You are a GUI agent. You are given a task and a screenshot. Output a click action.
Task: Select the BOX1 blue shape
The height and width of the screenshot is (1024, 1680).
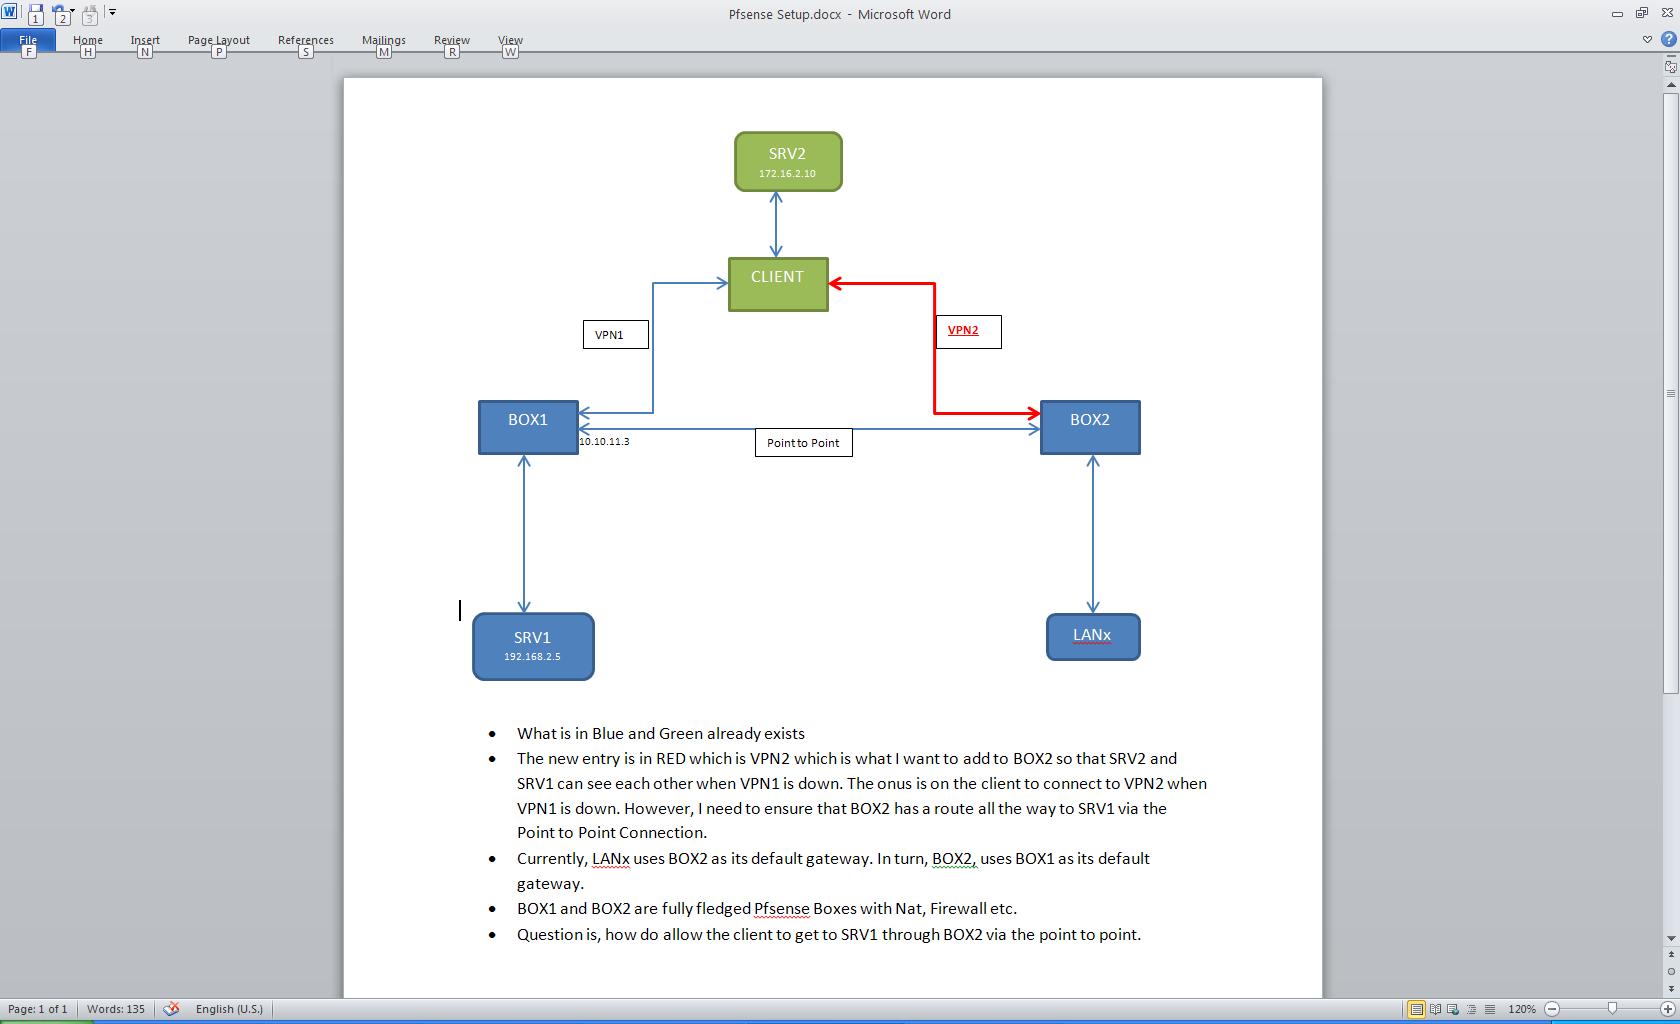click(x=528, y=427)
